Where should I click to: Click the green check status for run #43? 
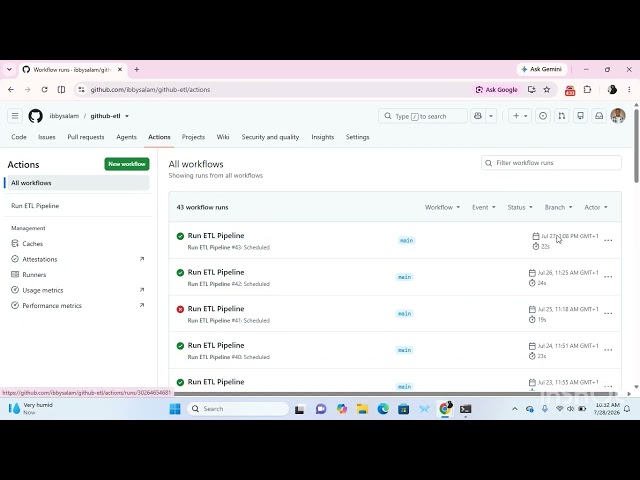(180, 236)
